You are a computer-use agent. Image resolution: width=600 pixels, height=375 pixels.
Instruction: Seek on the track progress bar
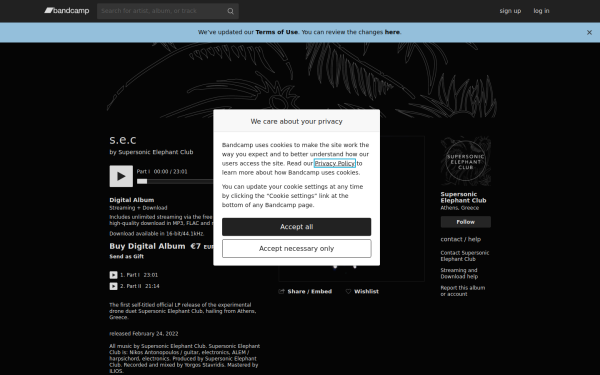tap(175, 181)
